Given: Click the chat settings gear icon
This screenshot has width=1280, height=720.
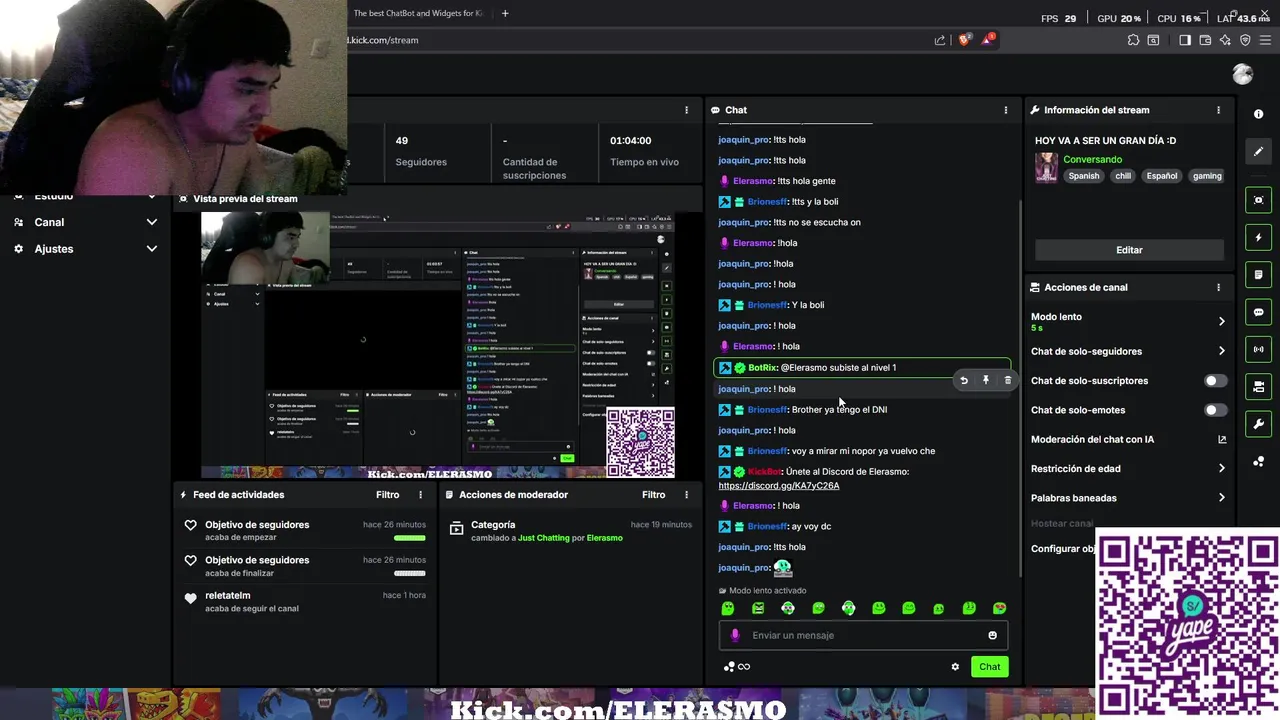Looking at the screenshot, I should point(955,667).
